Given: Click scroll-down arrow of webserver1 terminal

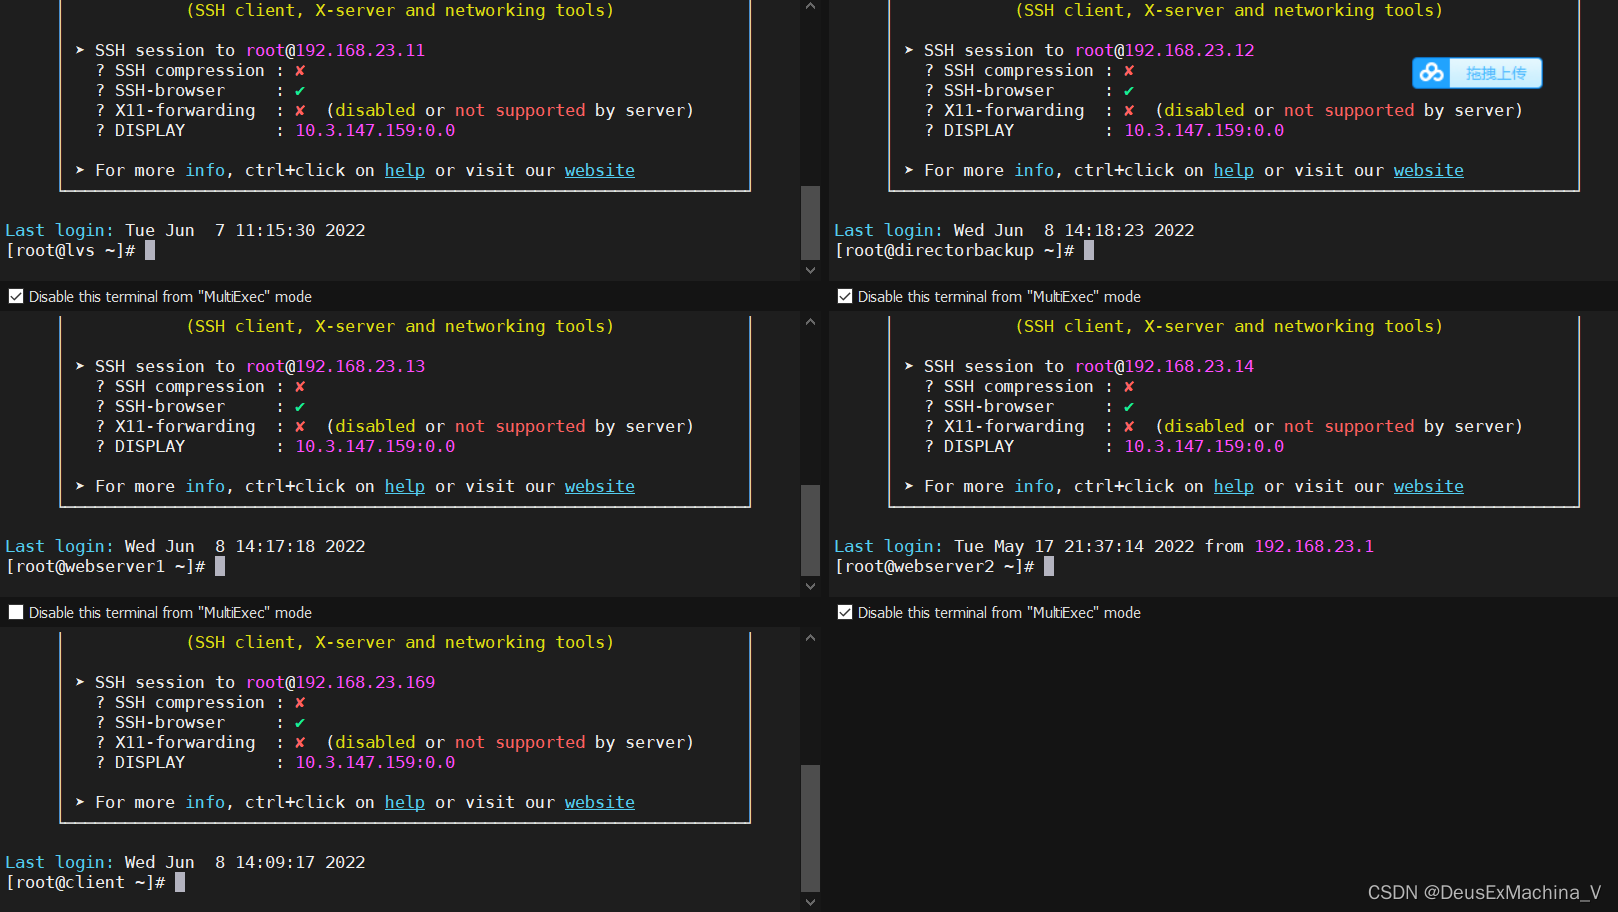Looking at the screenshot, I should tap(810, 586).
